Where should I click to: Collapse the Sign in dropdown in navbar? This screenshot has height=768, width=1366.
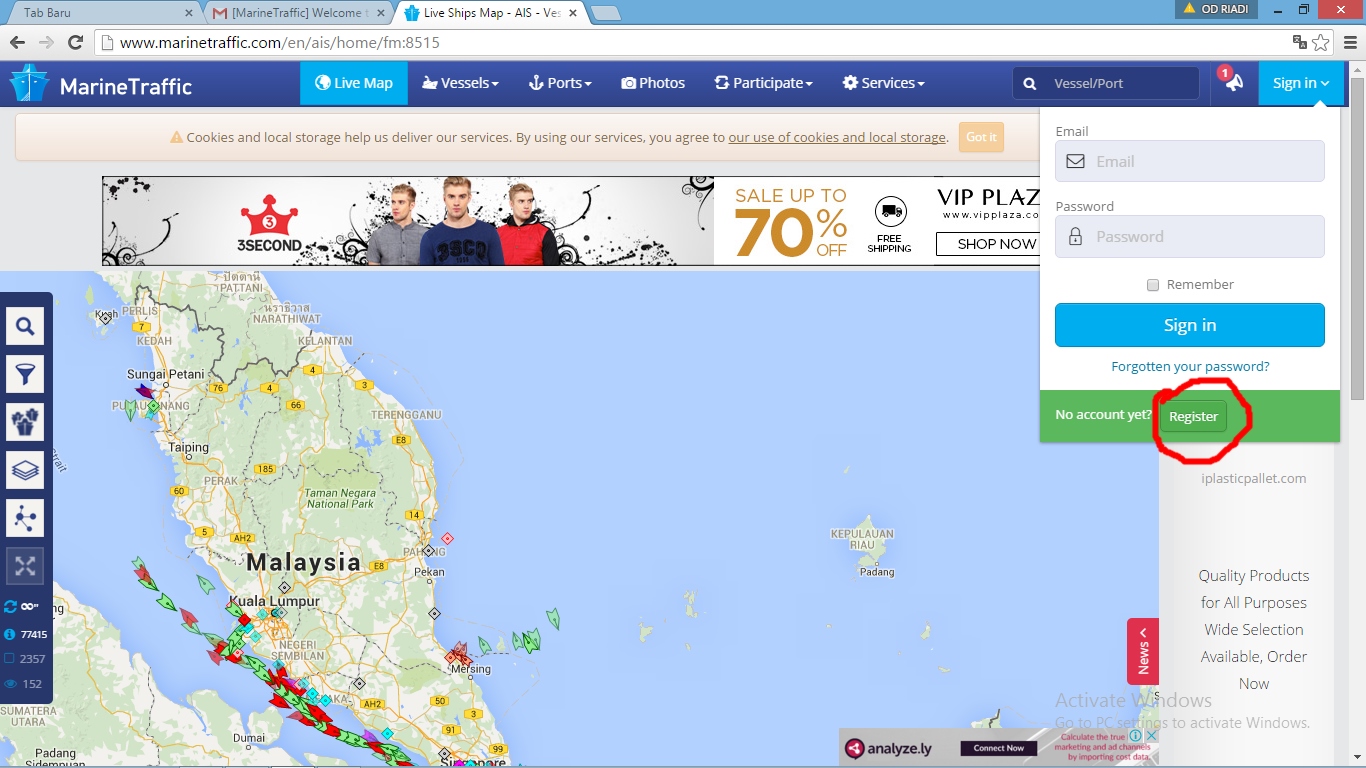point(1301,83)
